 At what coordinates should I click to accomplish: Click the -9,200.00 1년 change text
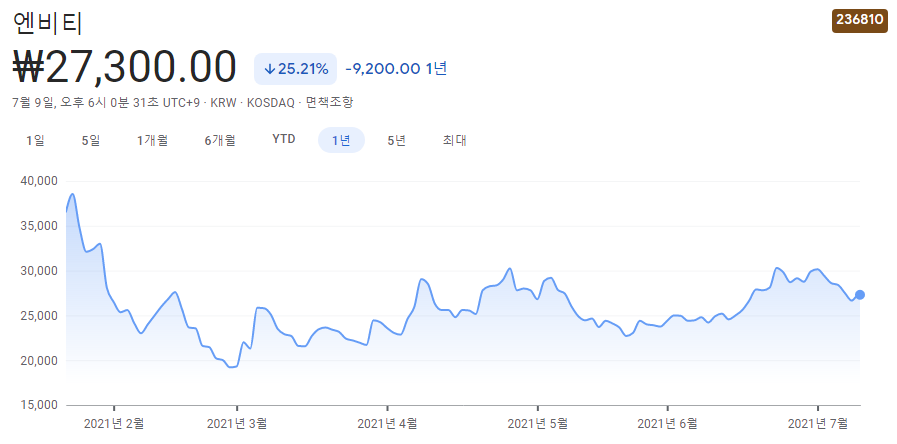pyautogui.click(x=396, y=69)
